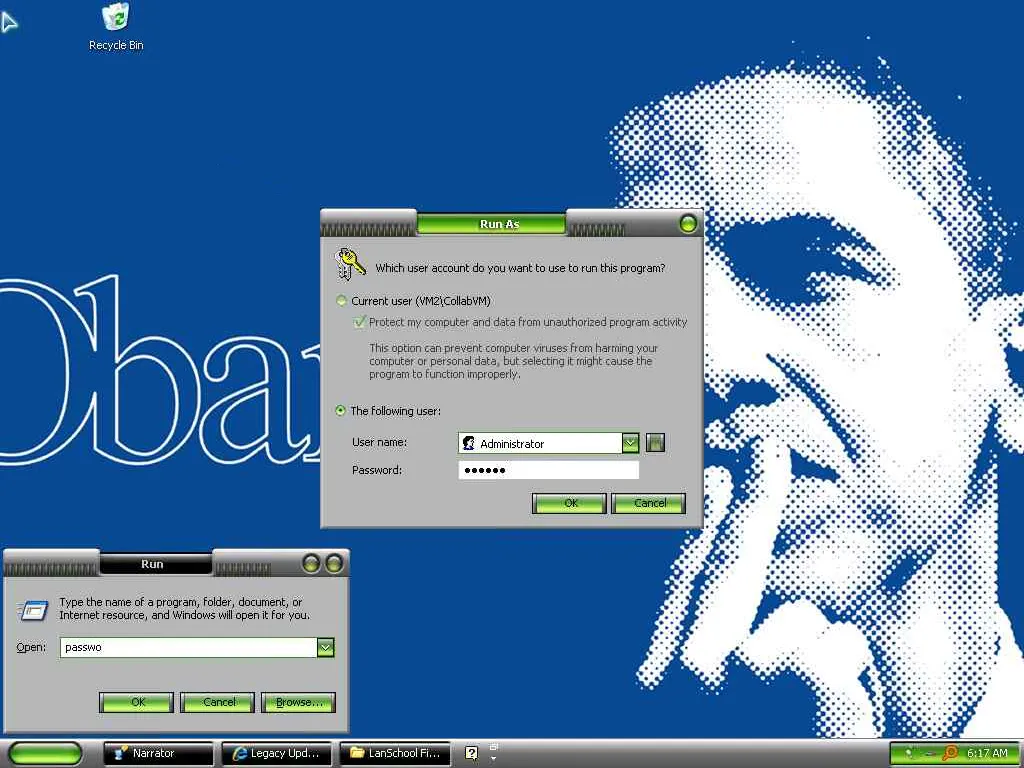Click the Password field in Run As
This screenshot has height=768, width=1024.
coord(549,470)
